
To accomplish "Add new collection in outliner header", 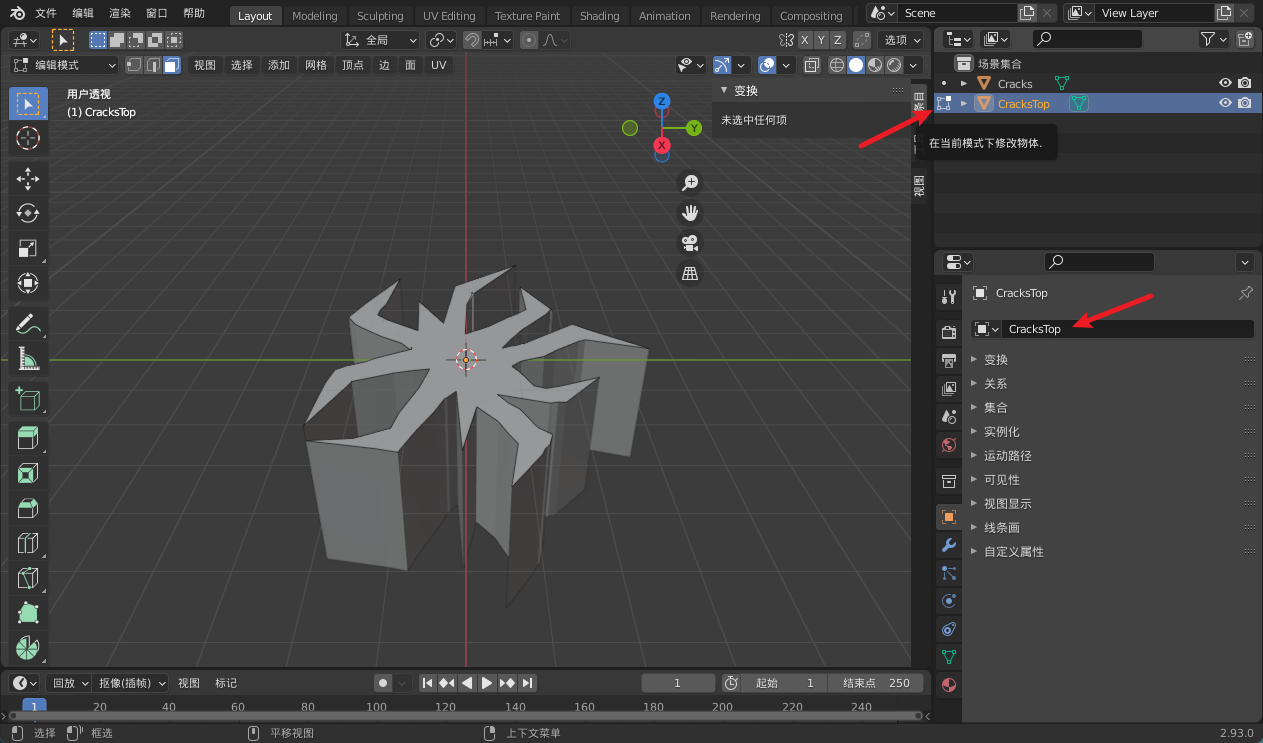I will click(x=1245, y=39).
